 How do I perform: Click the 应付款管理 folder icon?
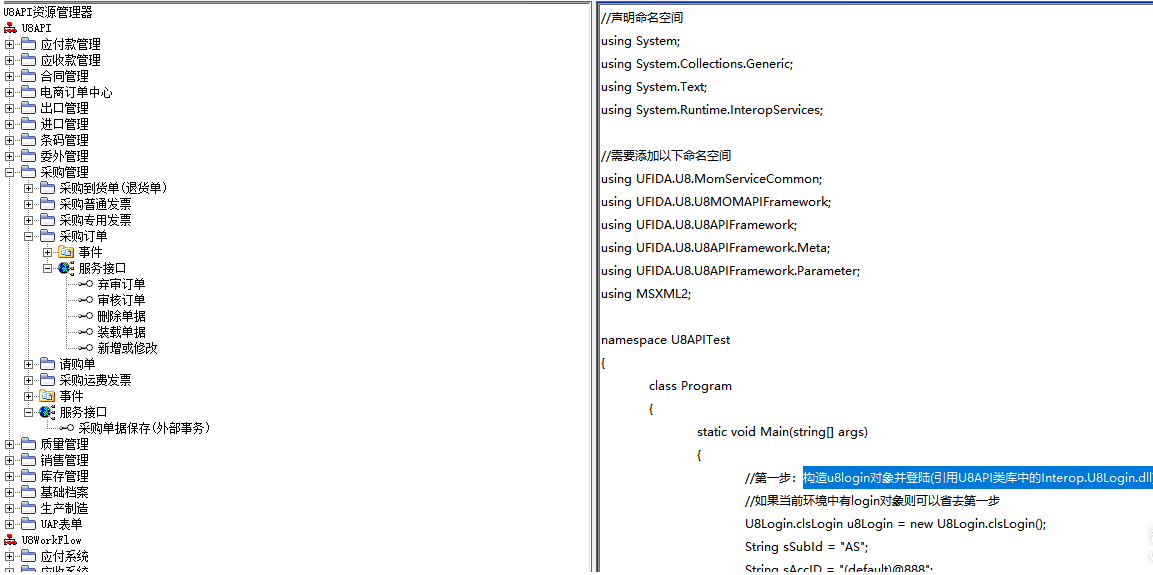pos(28,45)
